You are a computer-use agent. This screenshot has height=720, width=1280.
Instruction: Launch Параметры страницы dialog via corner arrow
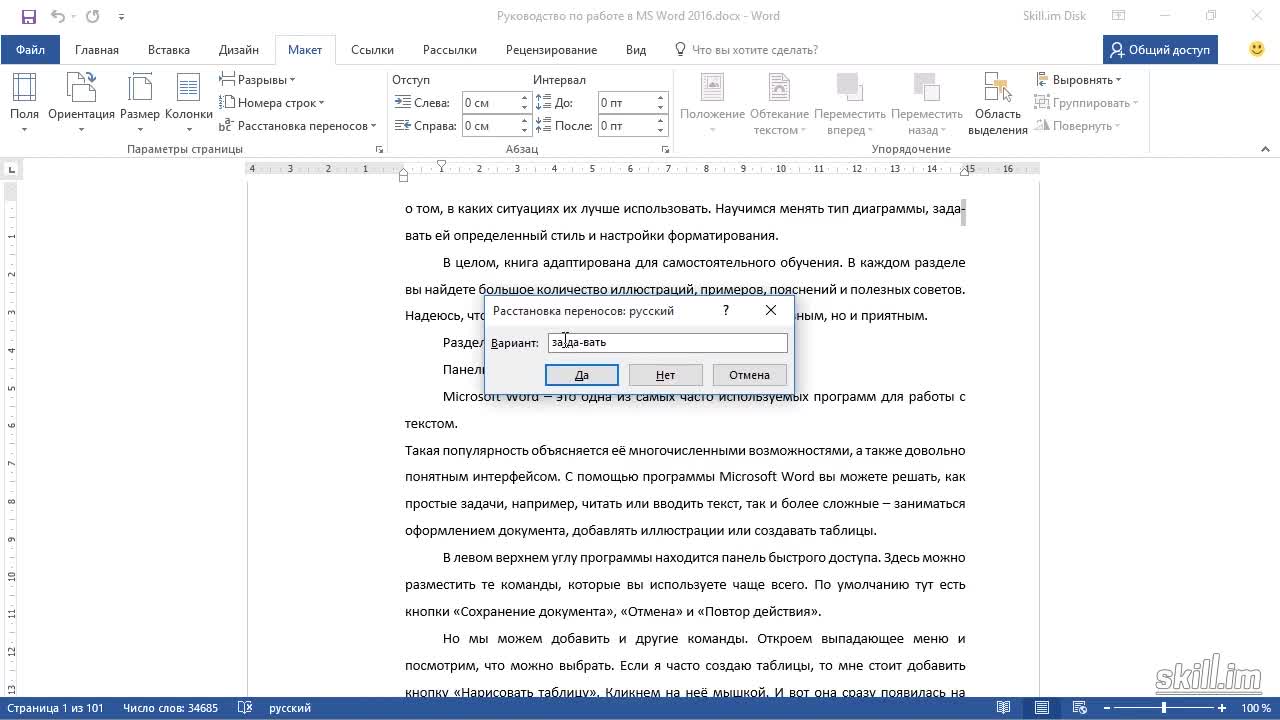coord(379,149)
